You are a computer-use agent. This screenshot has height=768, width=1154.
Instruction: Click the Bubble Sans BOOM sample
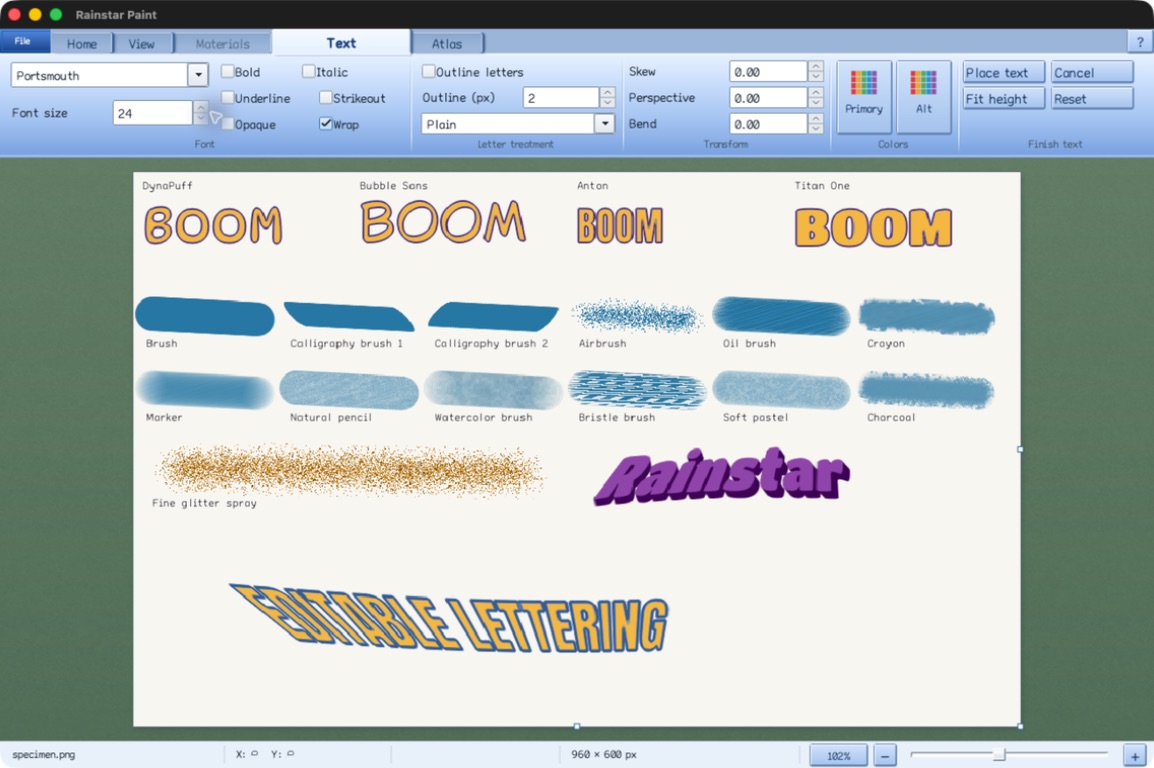(443, 221)
